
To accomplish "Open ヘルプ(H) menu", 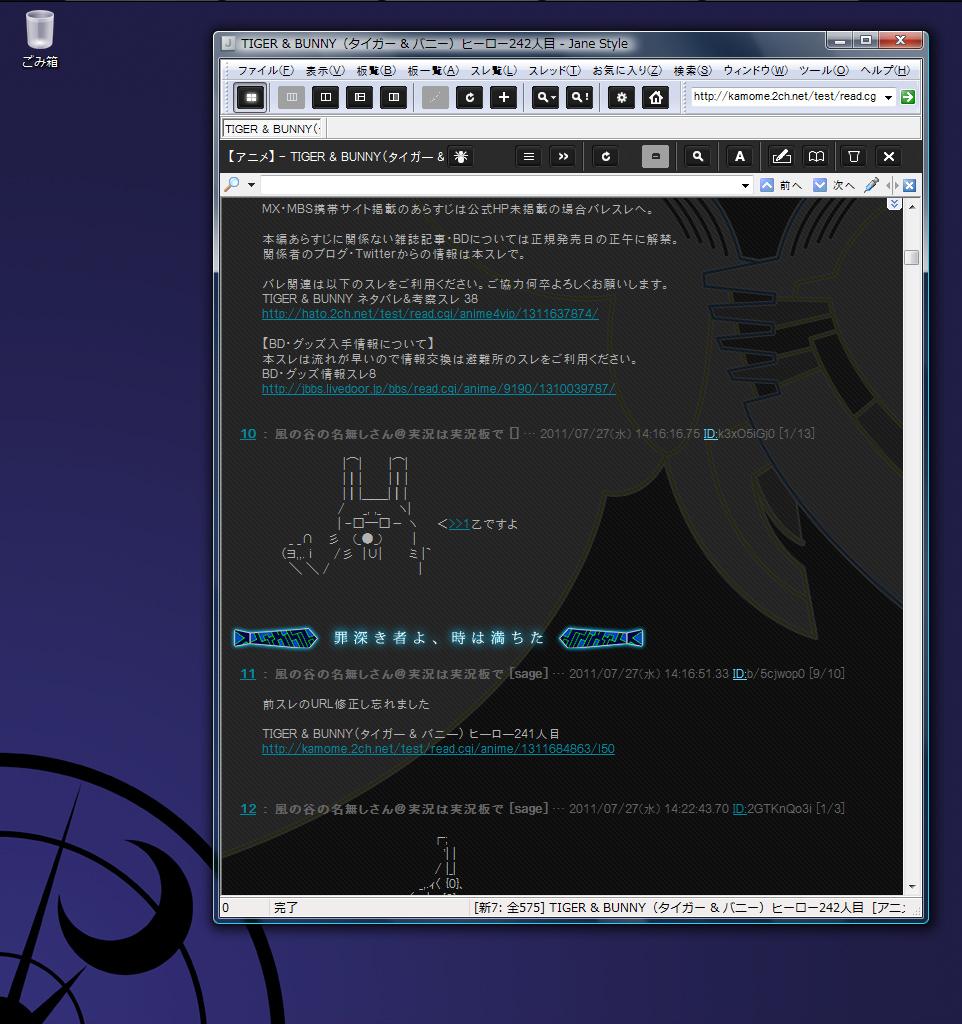I will click(x=885, y=71).
